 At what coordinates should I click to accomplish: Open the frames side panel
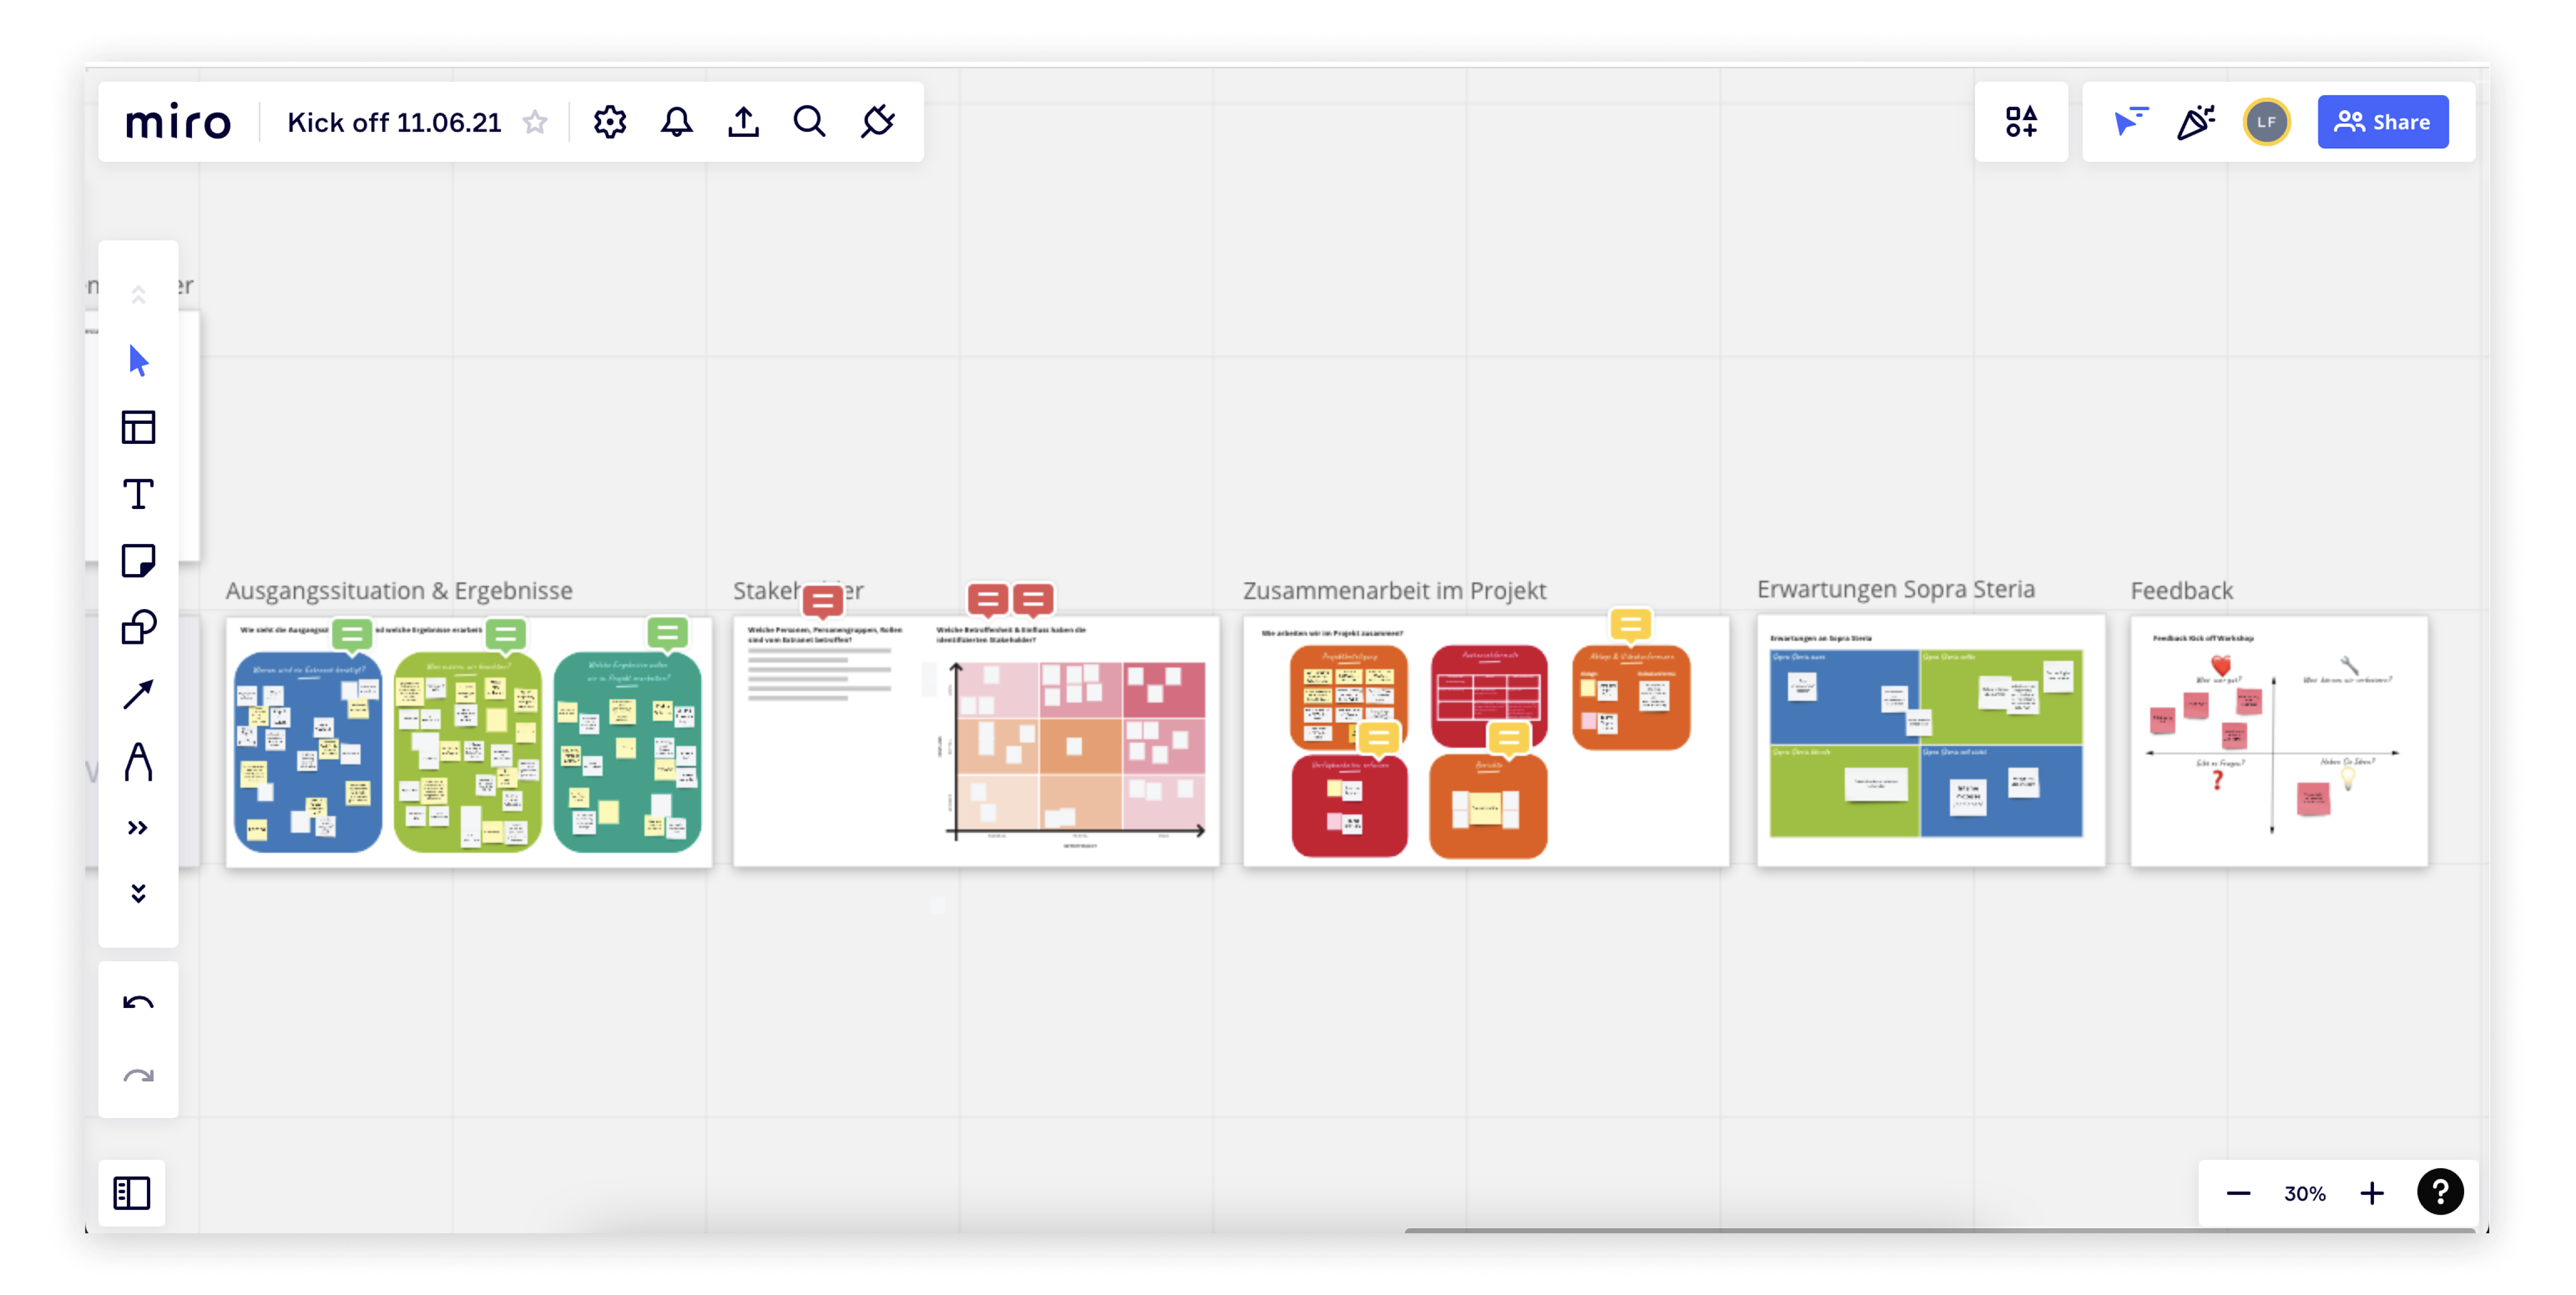pyautogui.click(x=132, y=1192)
